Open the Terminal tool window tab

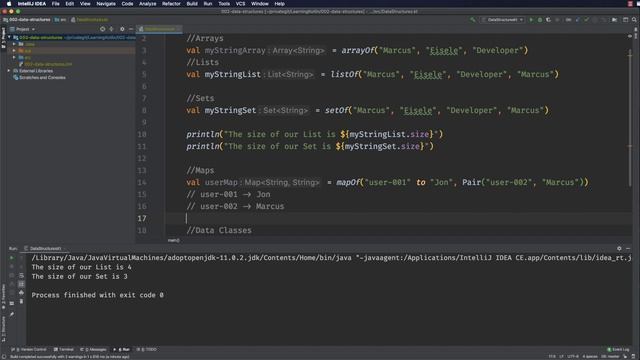[x=64, y=349]
